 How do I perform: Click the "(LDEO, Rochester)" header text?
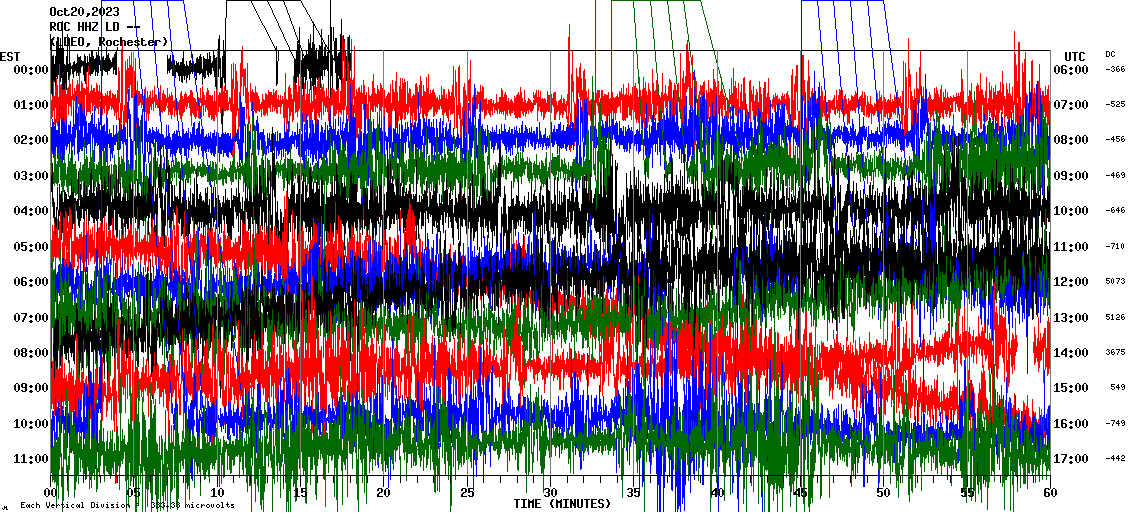pos(108,42)
